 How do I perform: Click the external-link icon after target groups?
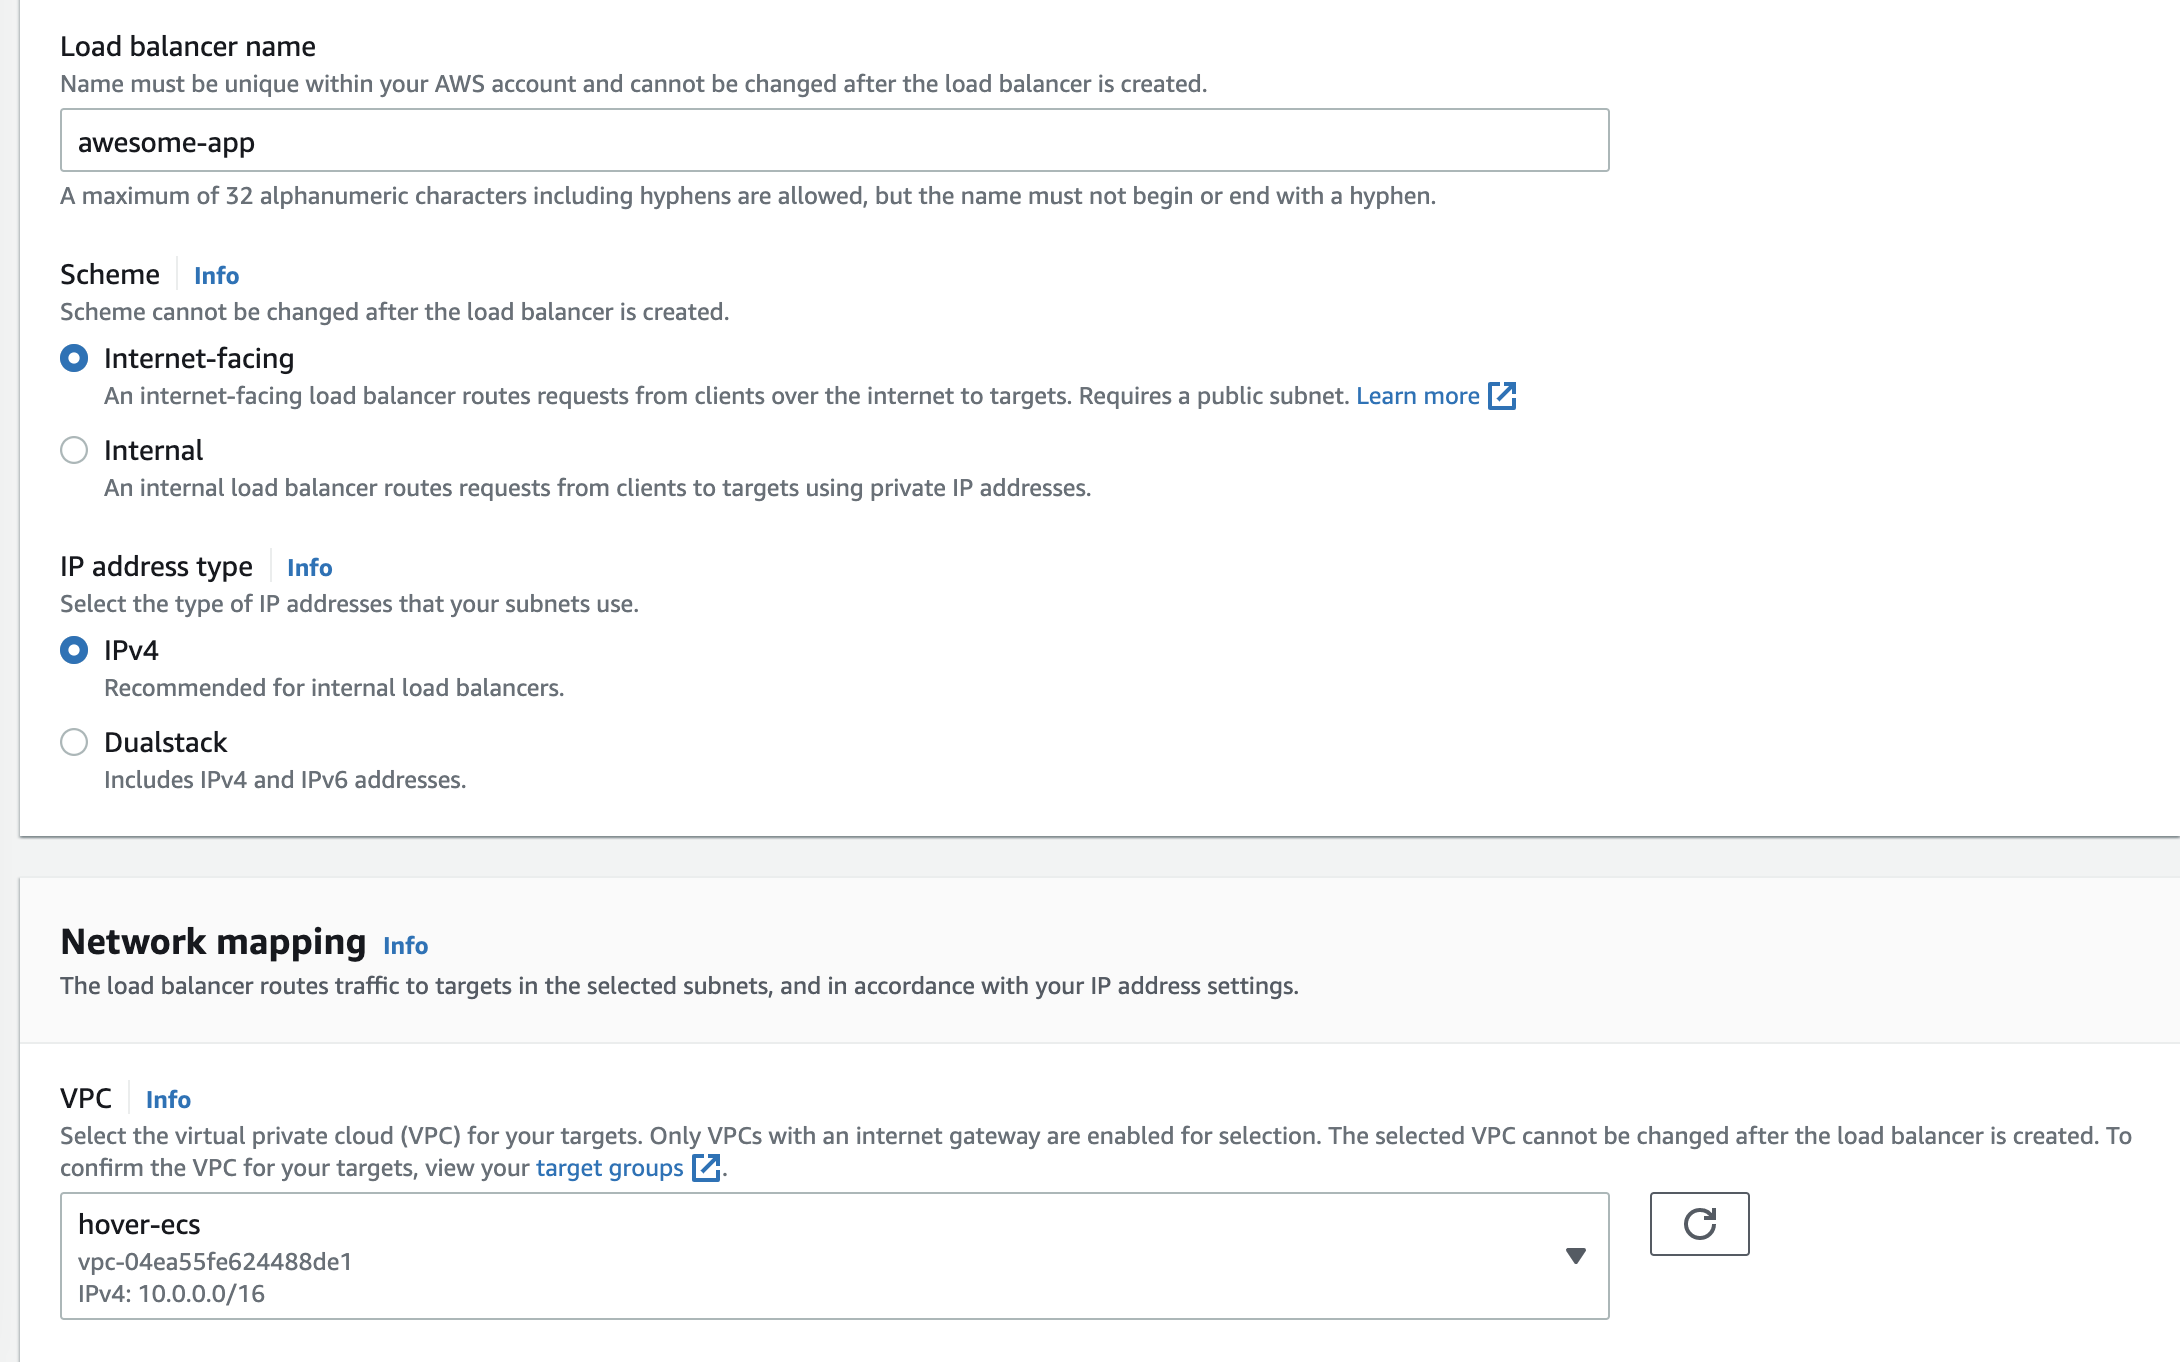pyautogui.click(x=707, y=1167)
